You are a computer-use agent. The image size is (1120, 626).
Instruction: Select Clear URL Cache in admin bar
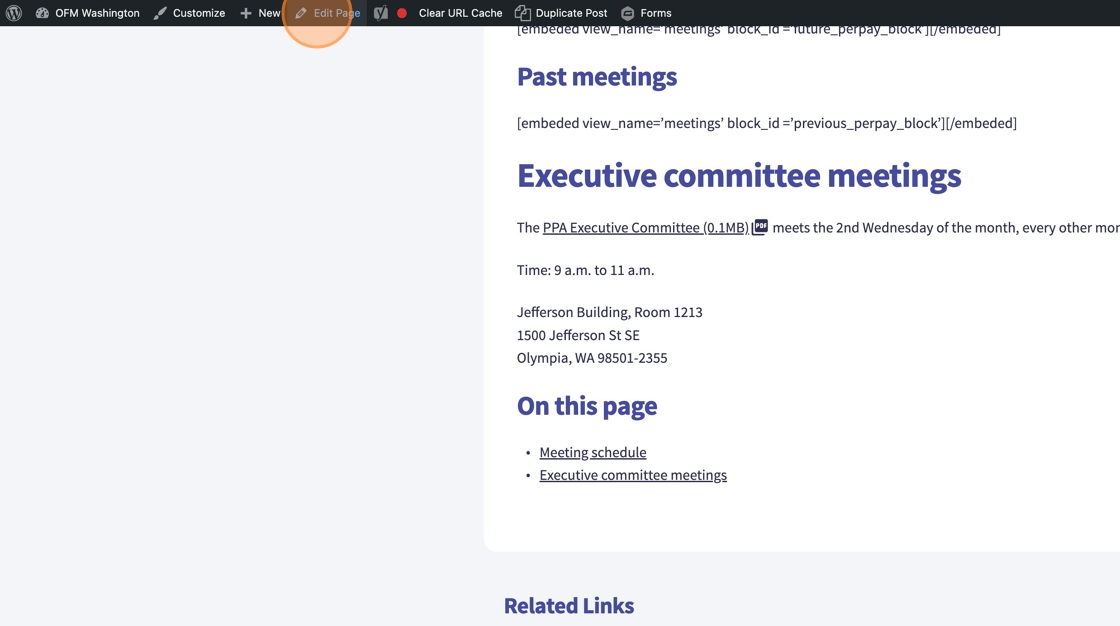pos(460,13)
